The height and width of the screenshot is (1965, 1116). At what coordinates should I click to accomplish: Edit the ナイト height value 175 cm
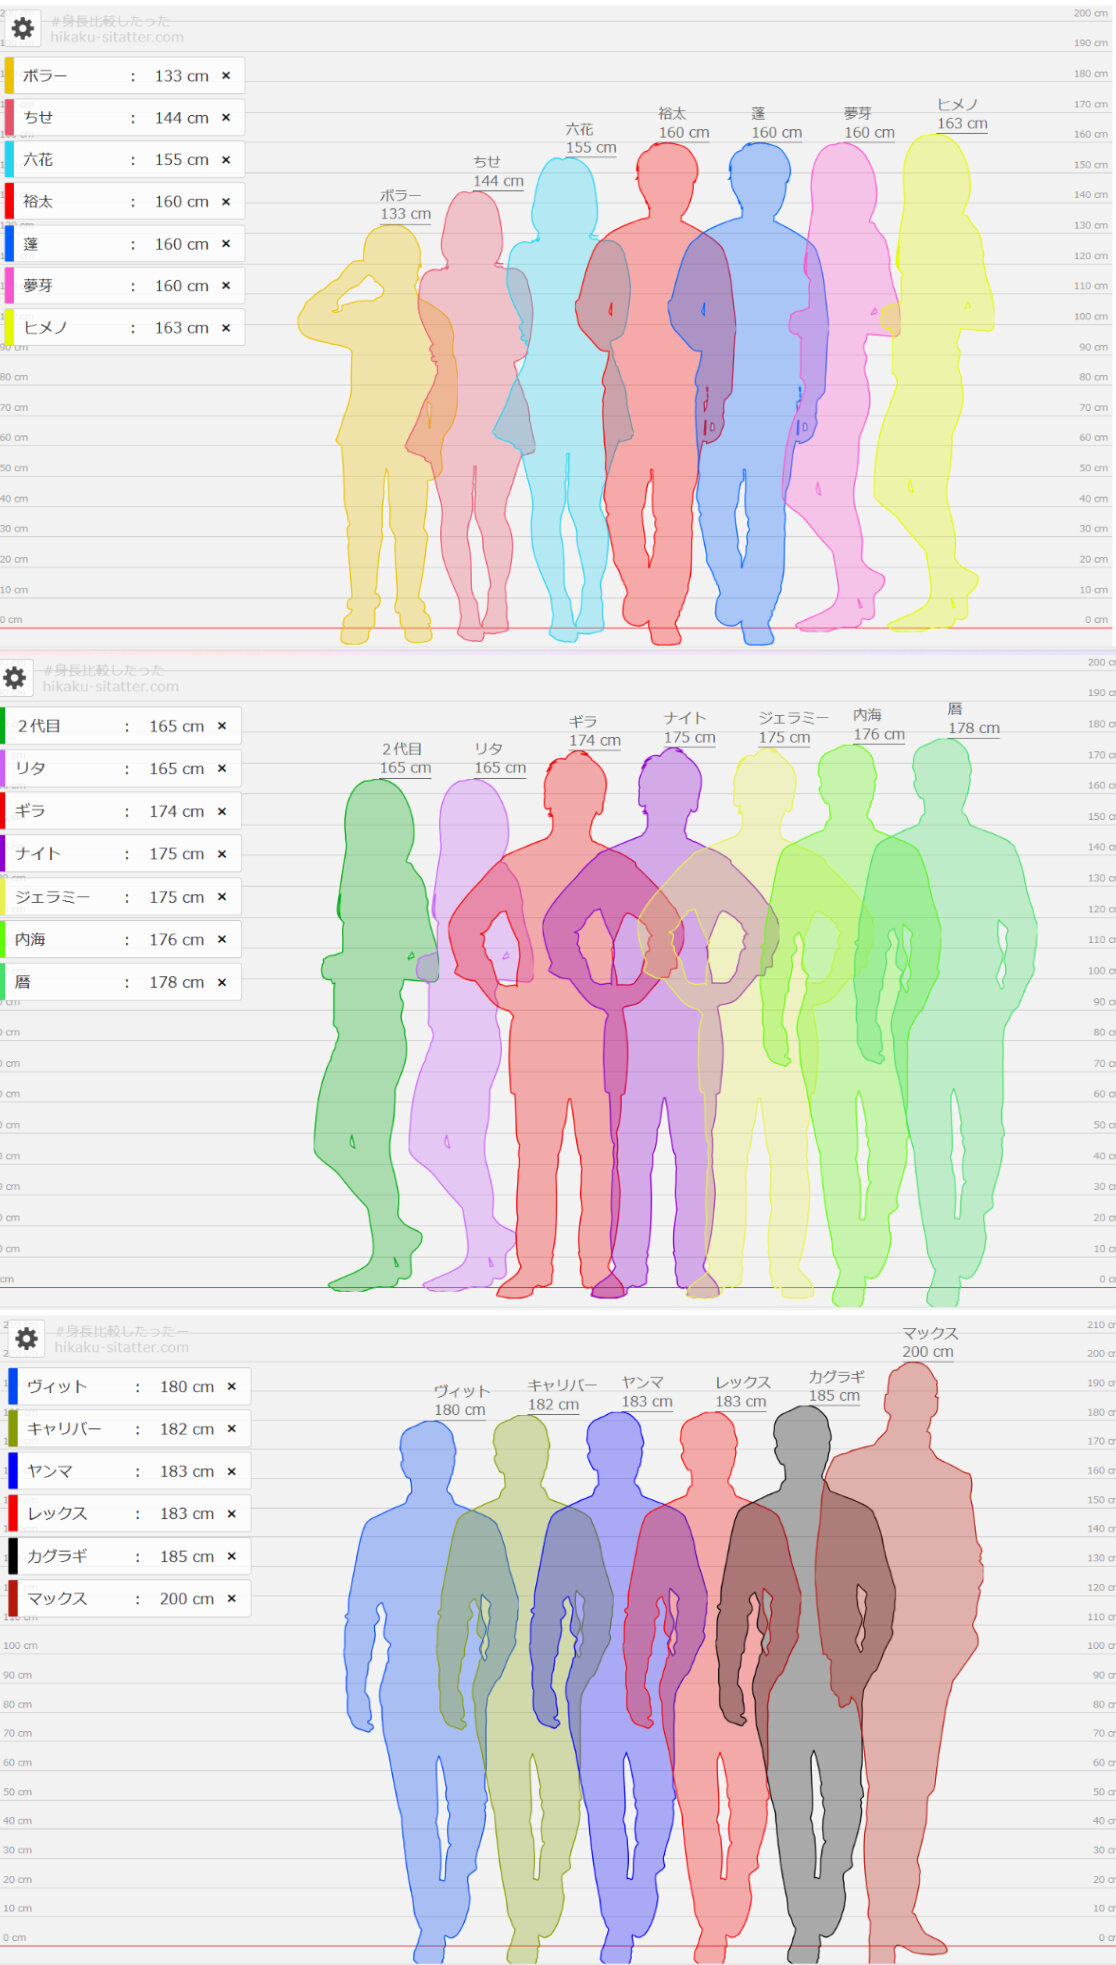pyautogui.click(x=176, y=854)
